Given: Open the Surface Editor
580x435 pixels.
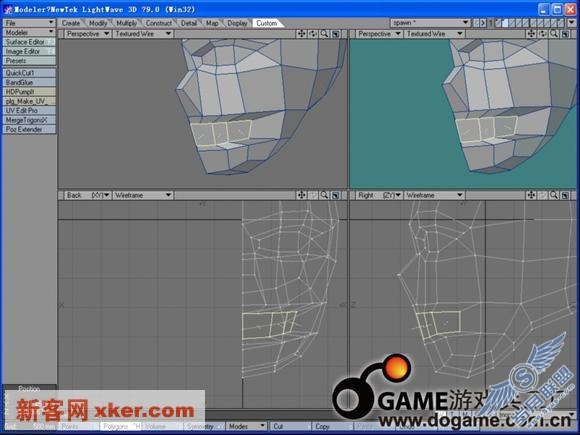Looking at the screenshot, I should [29, 42].
